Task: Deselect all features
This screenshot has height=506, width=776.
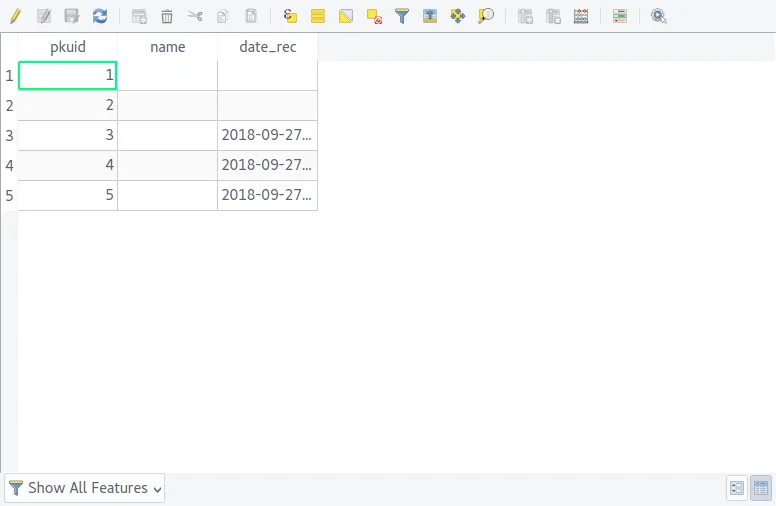Action: 374,16
